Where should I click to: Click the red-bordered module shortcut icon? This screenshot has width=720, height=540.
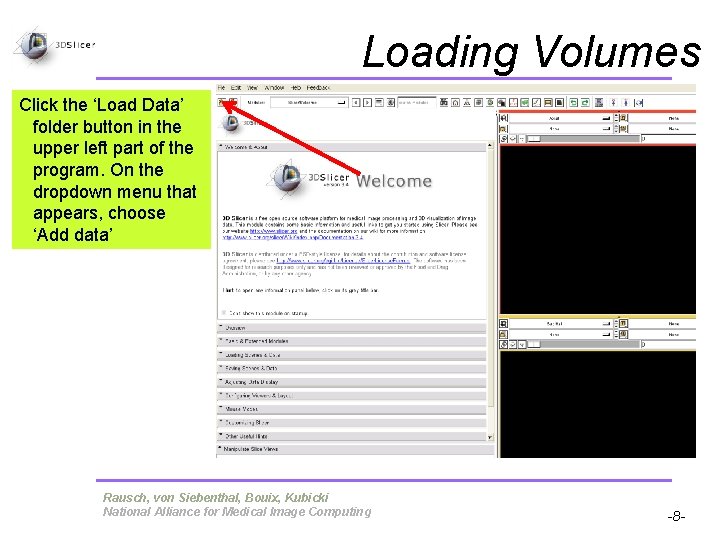click(x=513, y=102)
